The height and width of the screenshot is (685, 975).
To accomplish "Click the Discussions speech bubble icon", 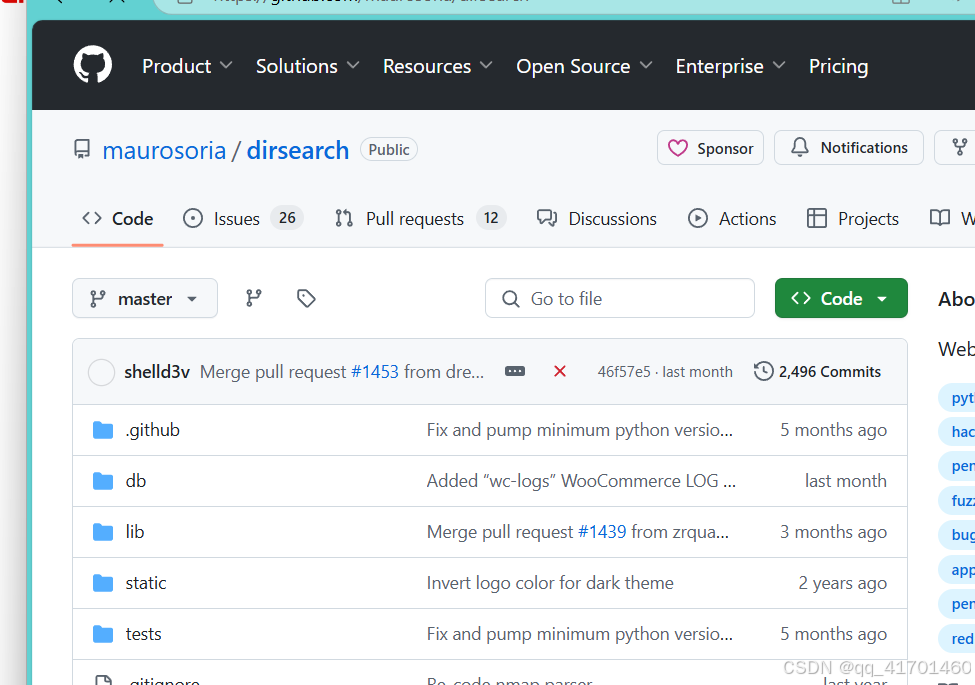I will pyautogui.click(x=547, y=219).
